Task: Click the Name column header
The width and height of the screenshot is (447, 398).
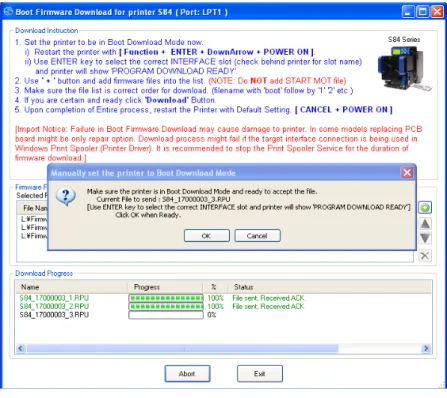Action: click(x=71, y=287)
